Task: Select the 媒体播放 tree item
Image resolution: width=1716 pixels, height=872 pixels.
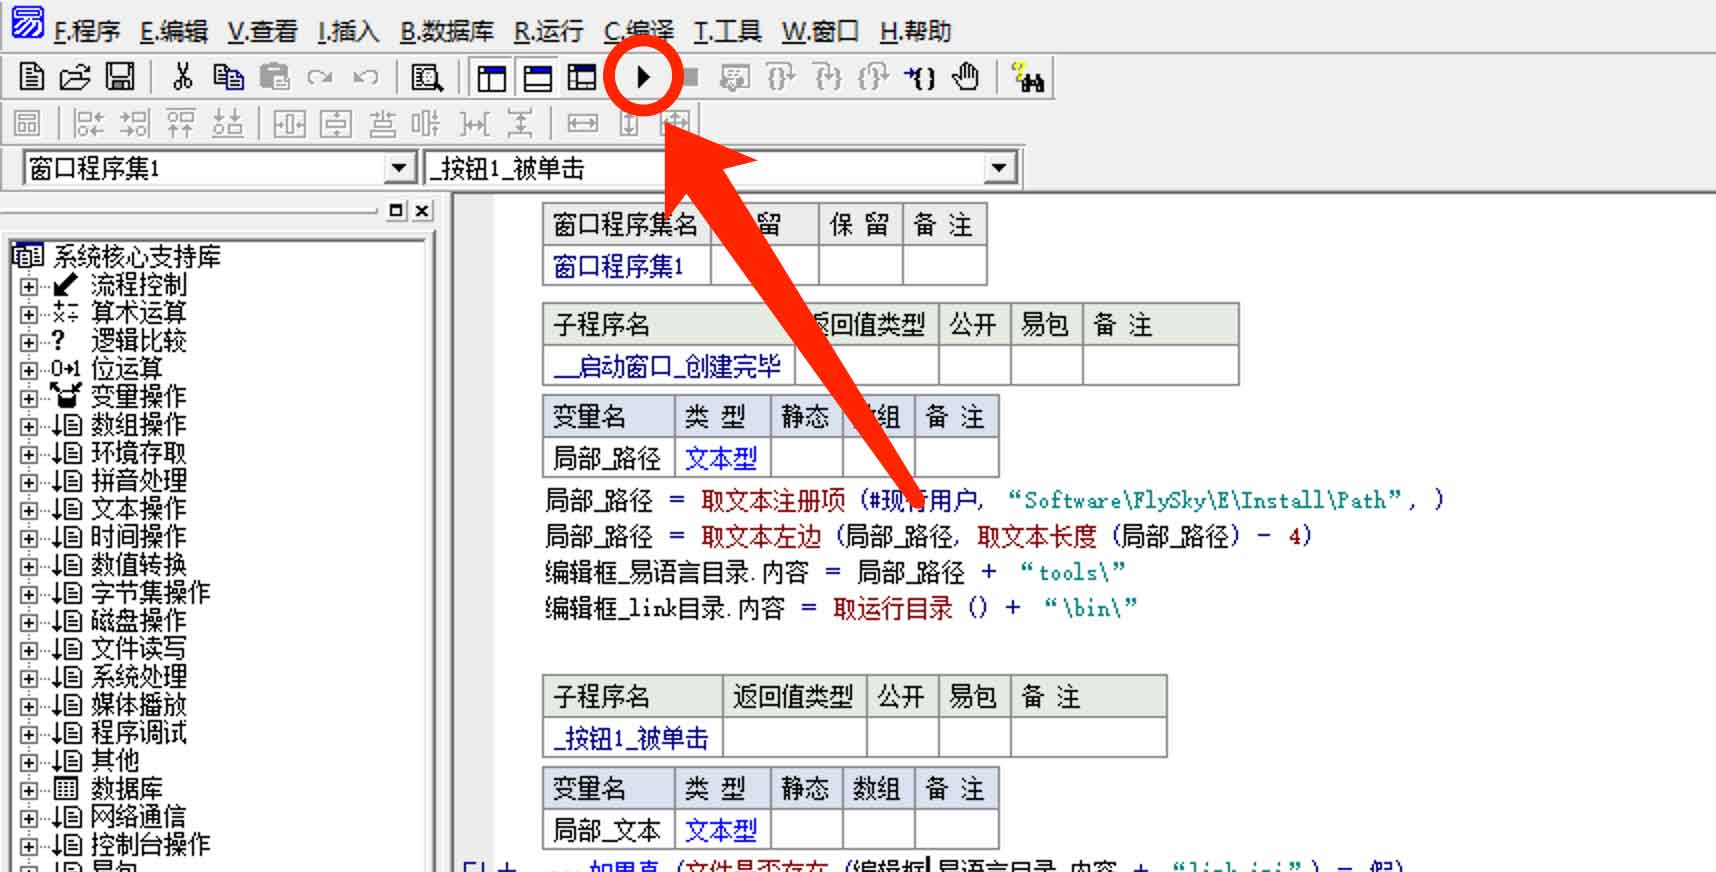Action: click(138, 705)
